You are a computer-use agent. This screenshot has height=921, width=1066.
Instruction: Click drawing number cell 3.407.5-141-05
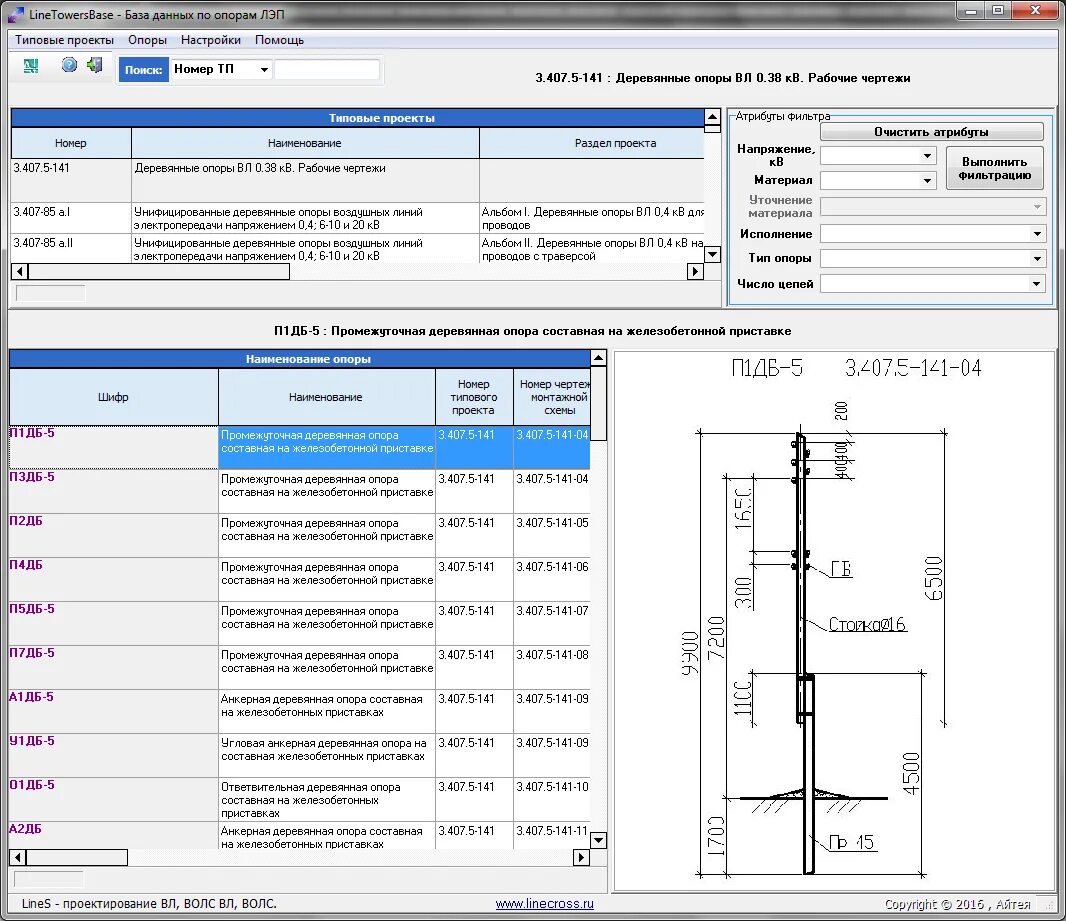[551, 536]
